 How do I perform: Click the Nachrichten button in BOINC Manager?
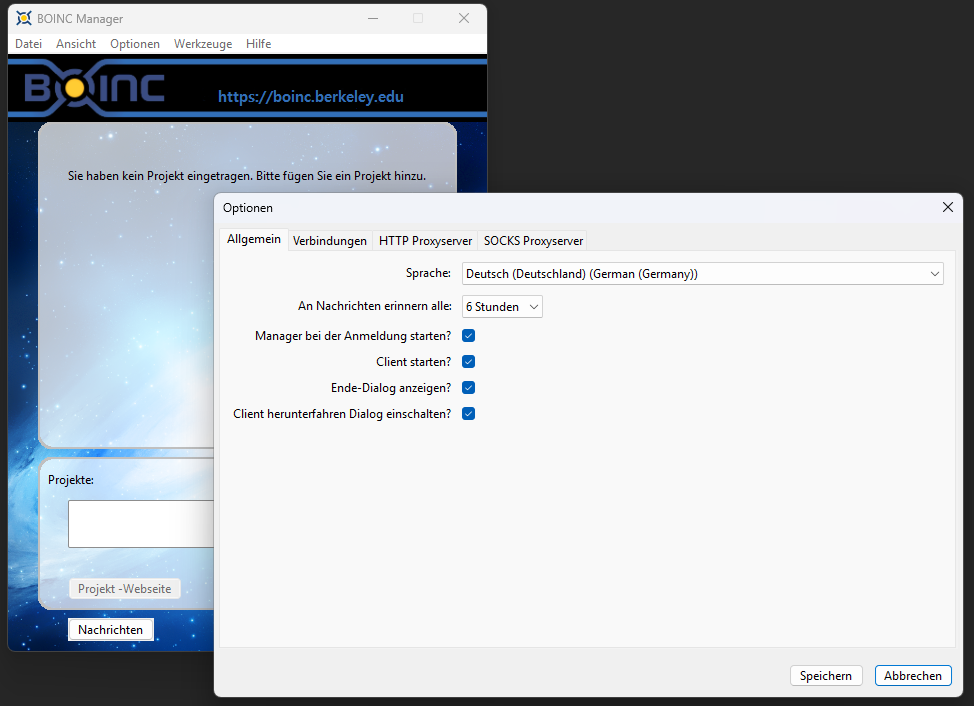pos(111,630)
